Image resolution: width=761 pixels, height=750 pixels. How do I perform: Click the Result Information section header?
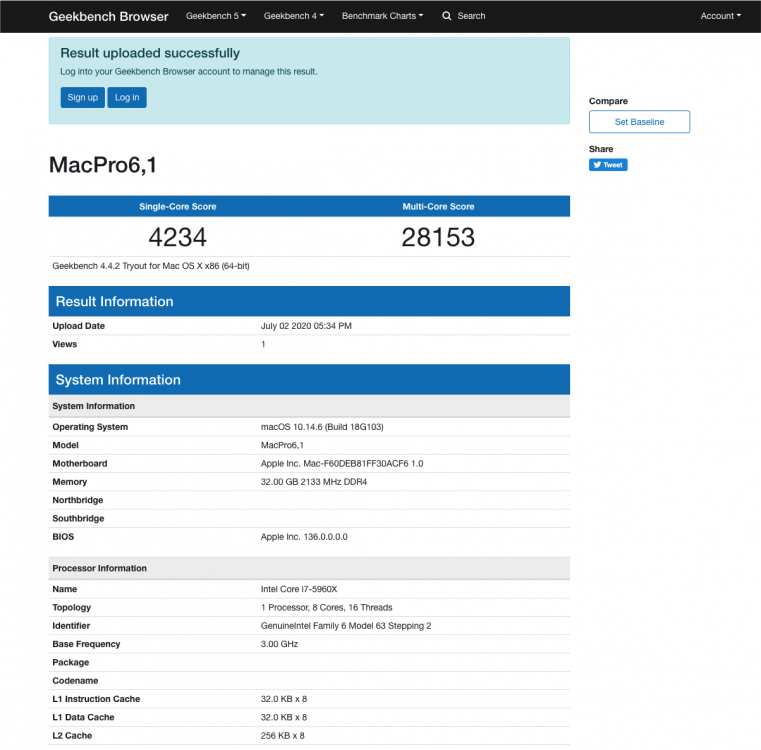coord(309,301)
